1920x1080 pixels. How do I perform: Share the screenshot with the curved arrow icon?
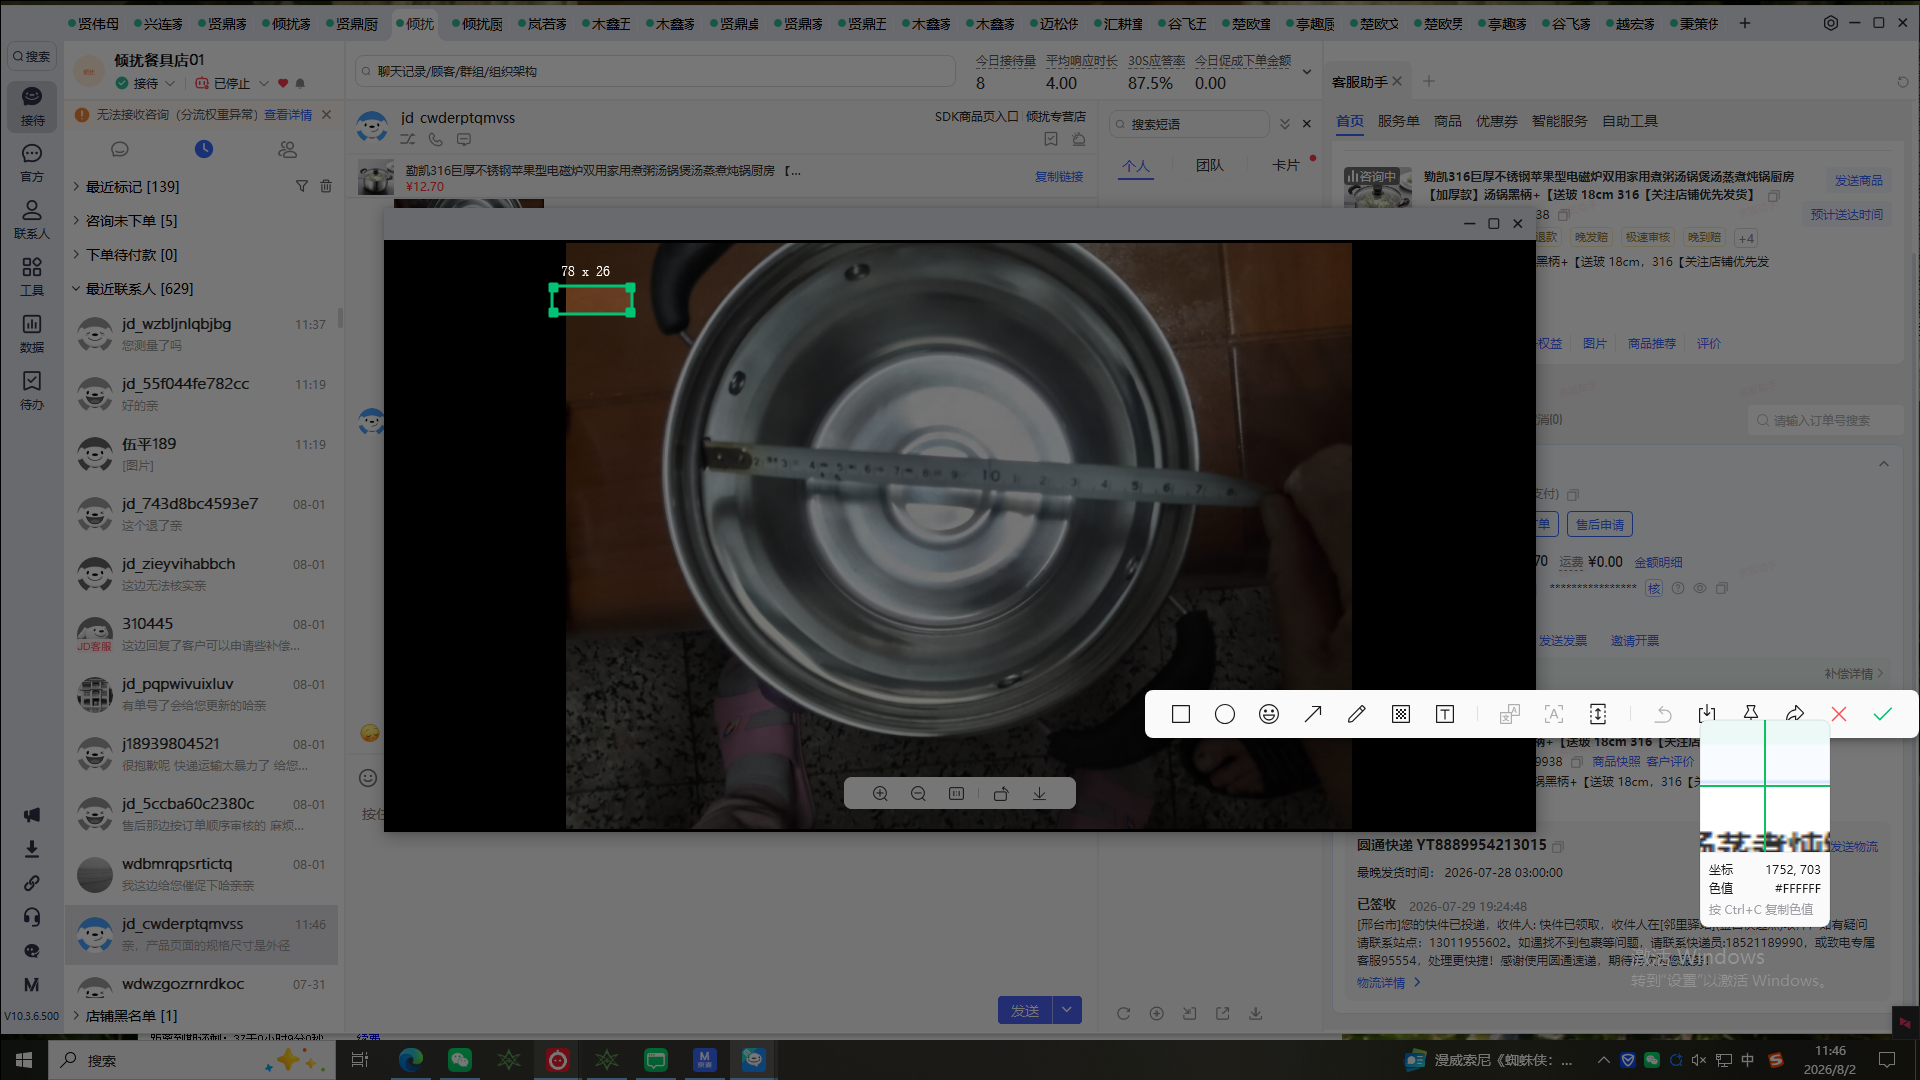coord(1795,714)
